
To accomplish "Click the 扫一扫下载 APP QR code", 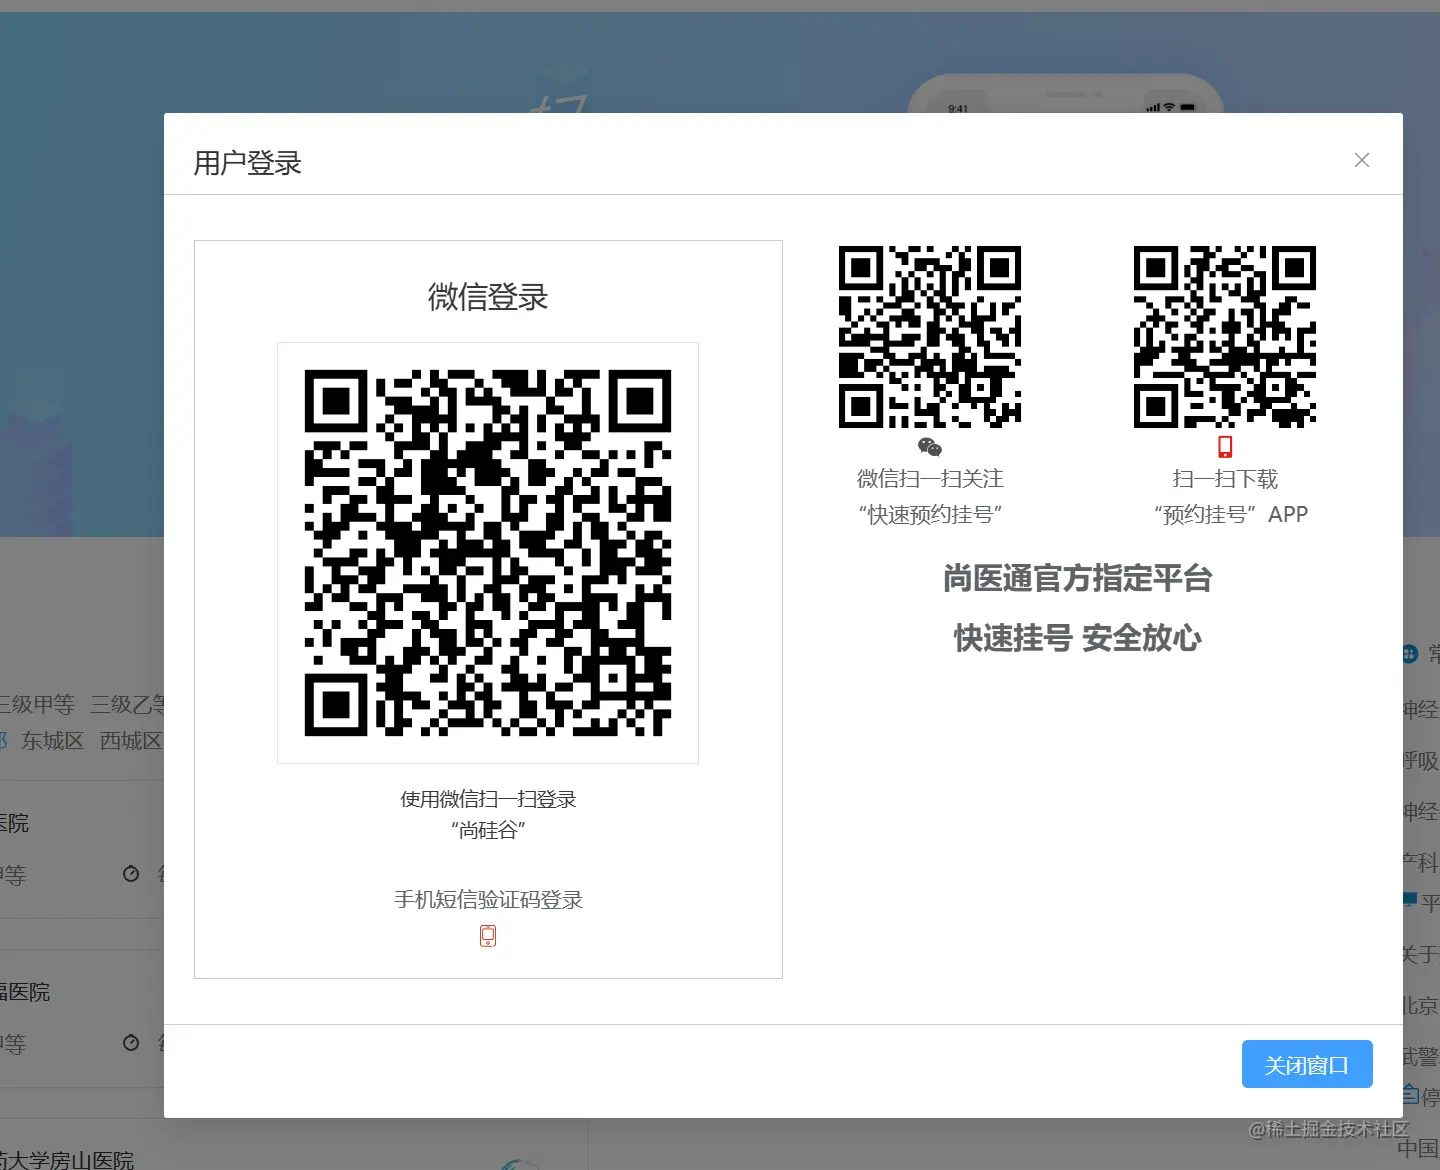I will point(1225,337).
